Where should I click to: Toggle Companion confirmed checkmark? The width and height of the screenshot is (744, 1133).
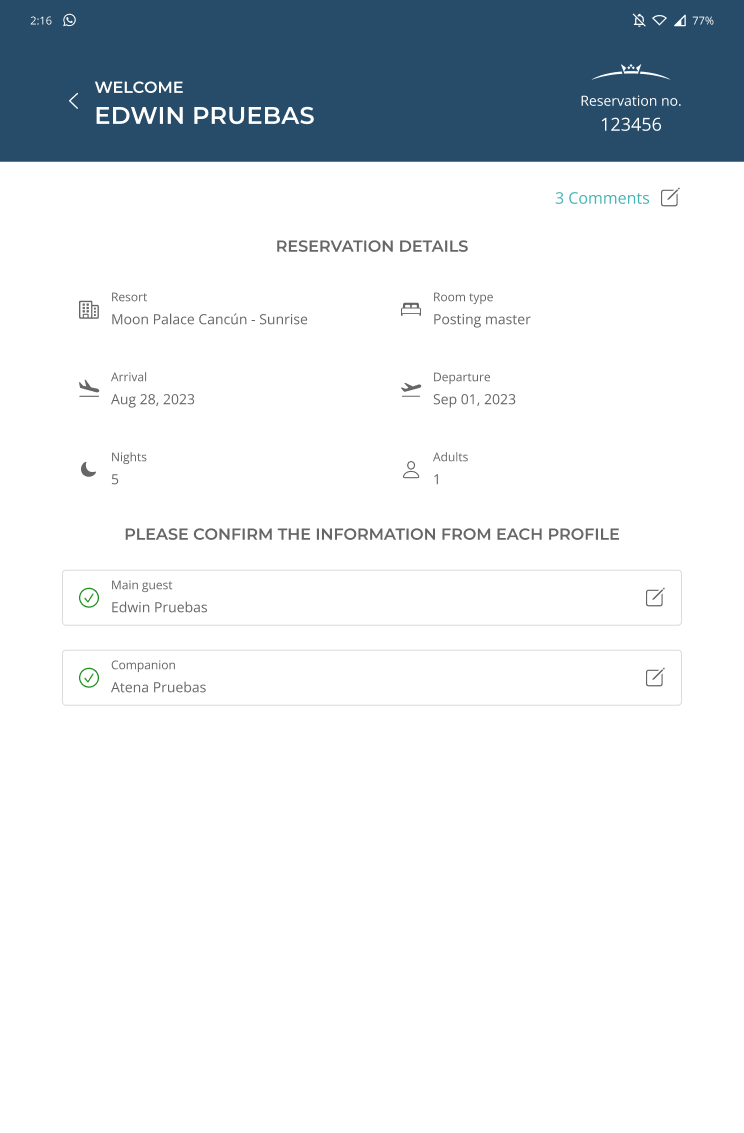pos(89,678)
